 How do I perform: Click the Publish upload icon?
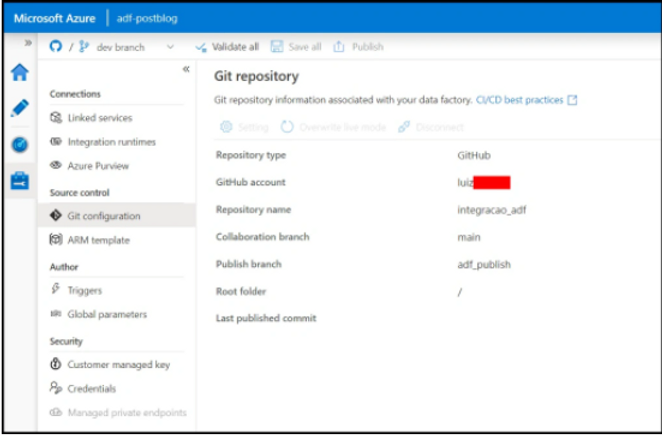point(339,46)
